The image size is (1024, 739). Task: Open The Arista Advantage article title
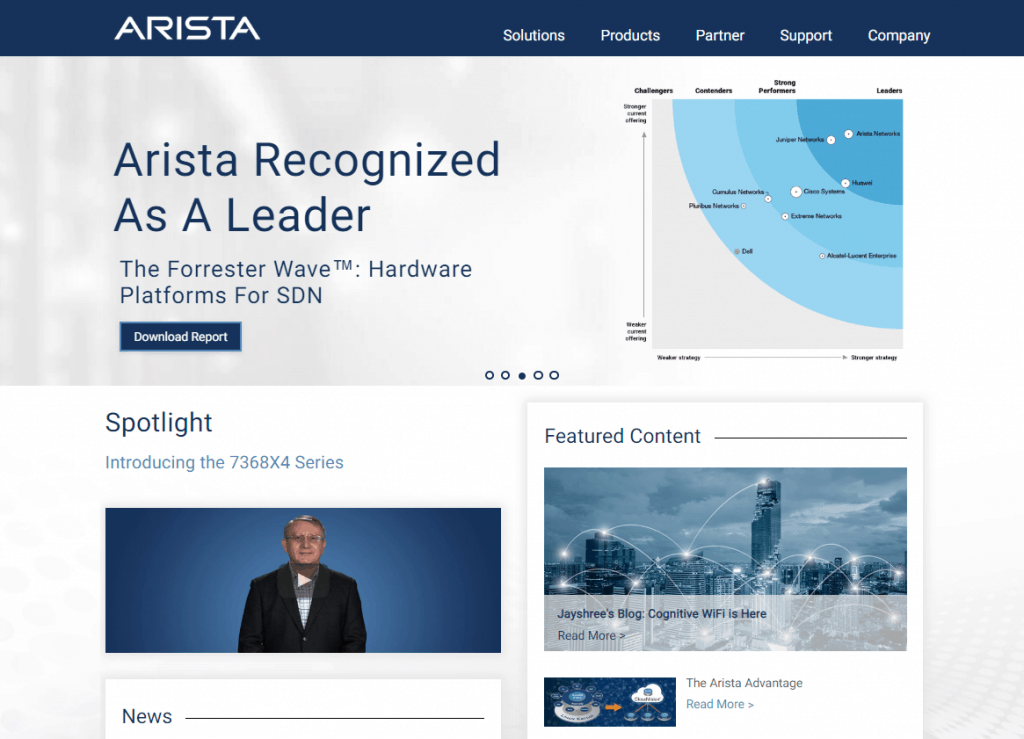pyautogui.click(x=744, y=682)
